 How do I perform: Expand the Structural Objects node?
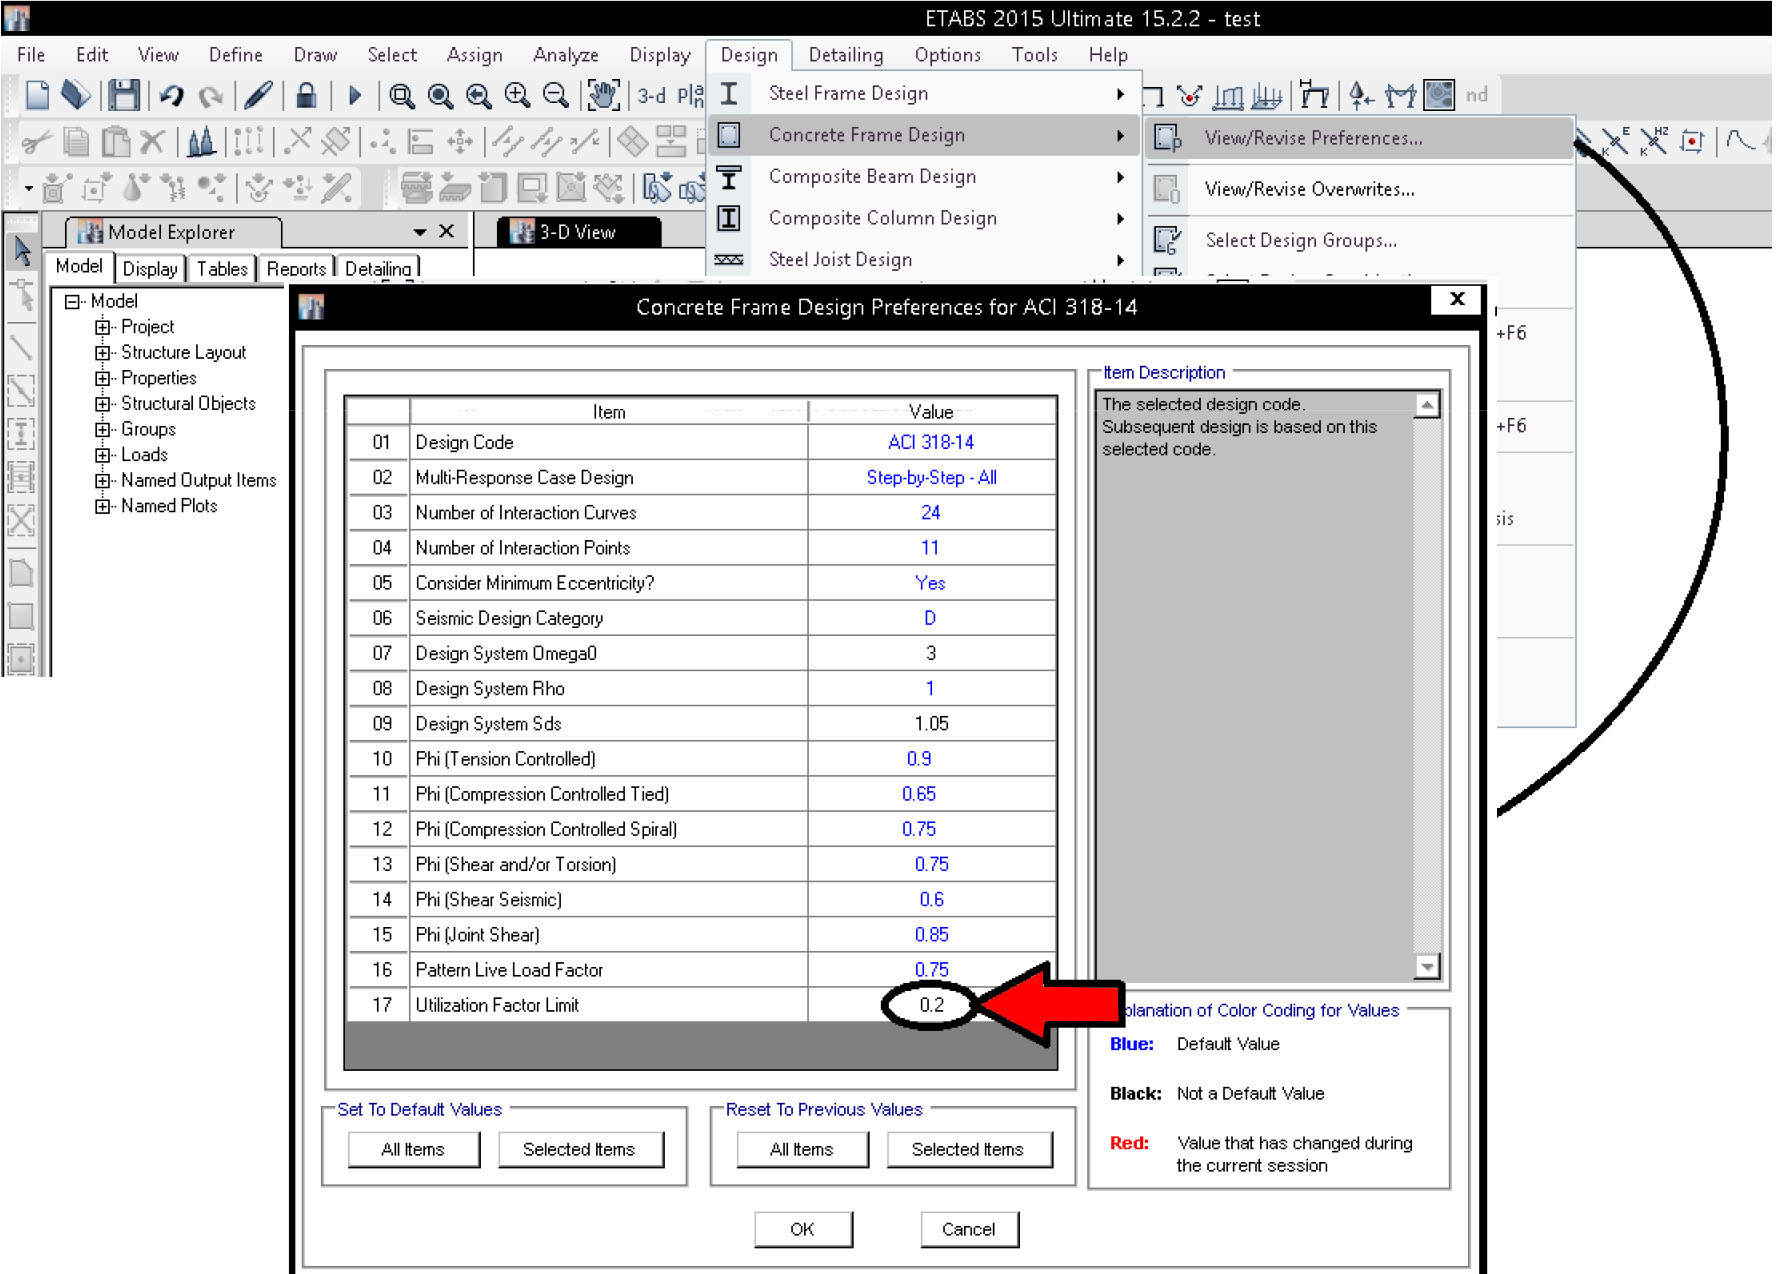(x=102, y=404)
